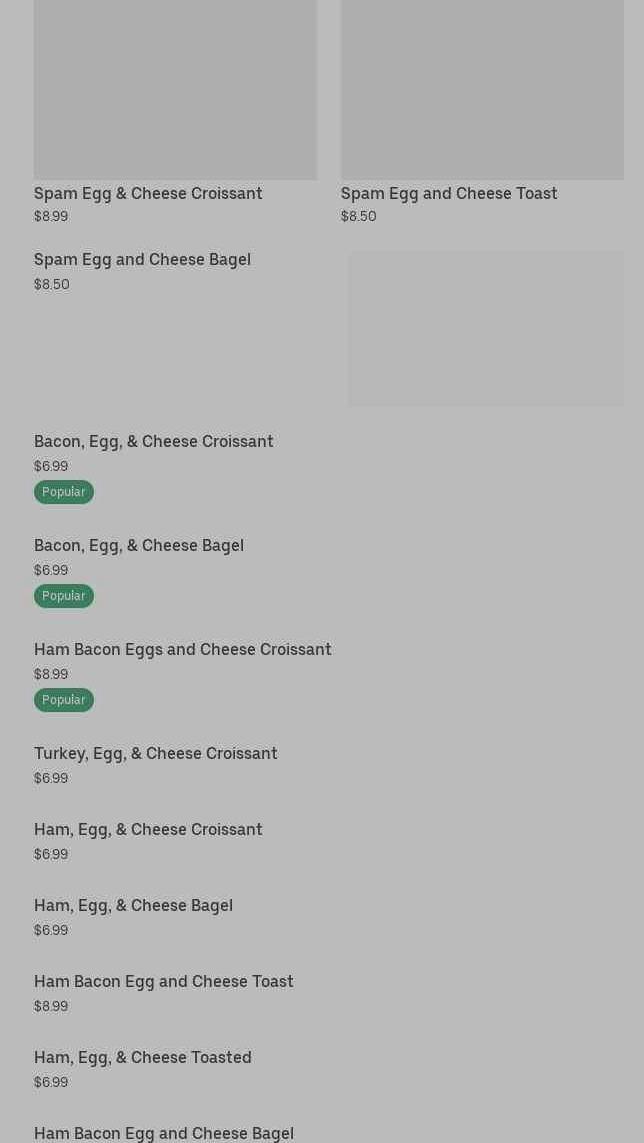Screen dimensions: 644x1143
Task: Select the Spam Egg and Cheese Toast title
Action: (x=449, y=193)
